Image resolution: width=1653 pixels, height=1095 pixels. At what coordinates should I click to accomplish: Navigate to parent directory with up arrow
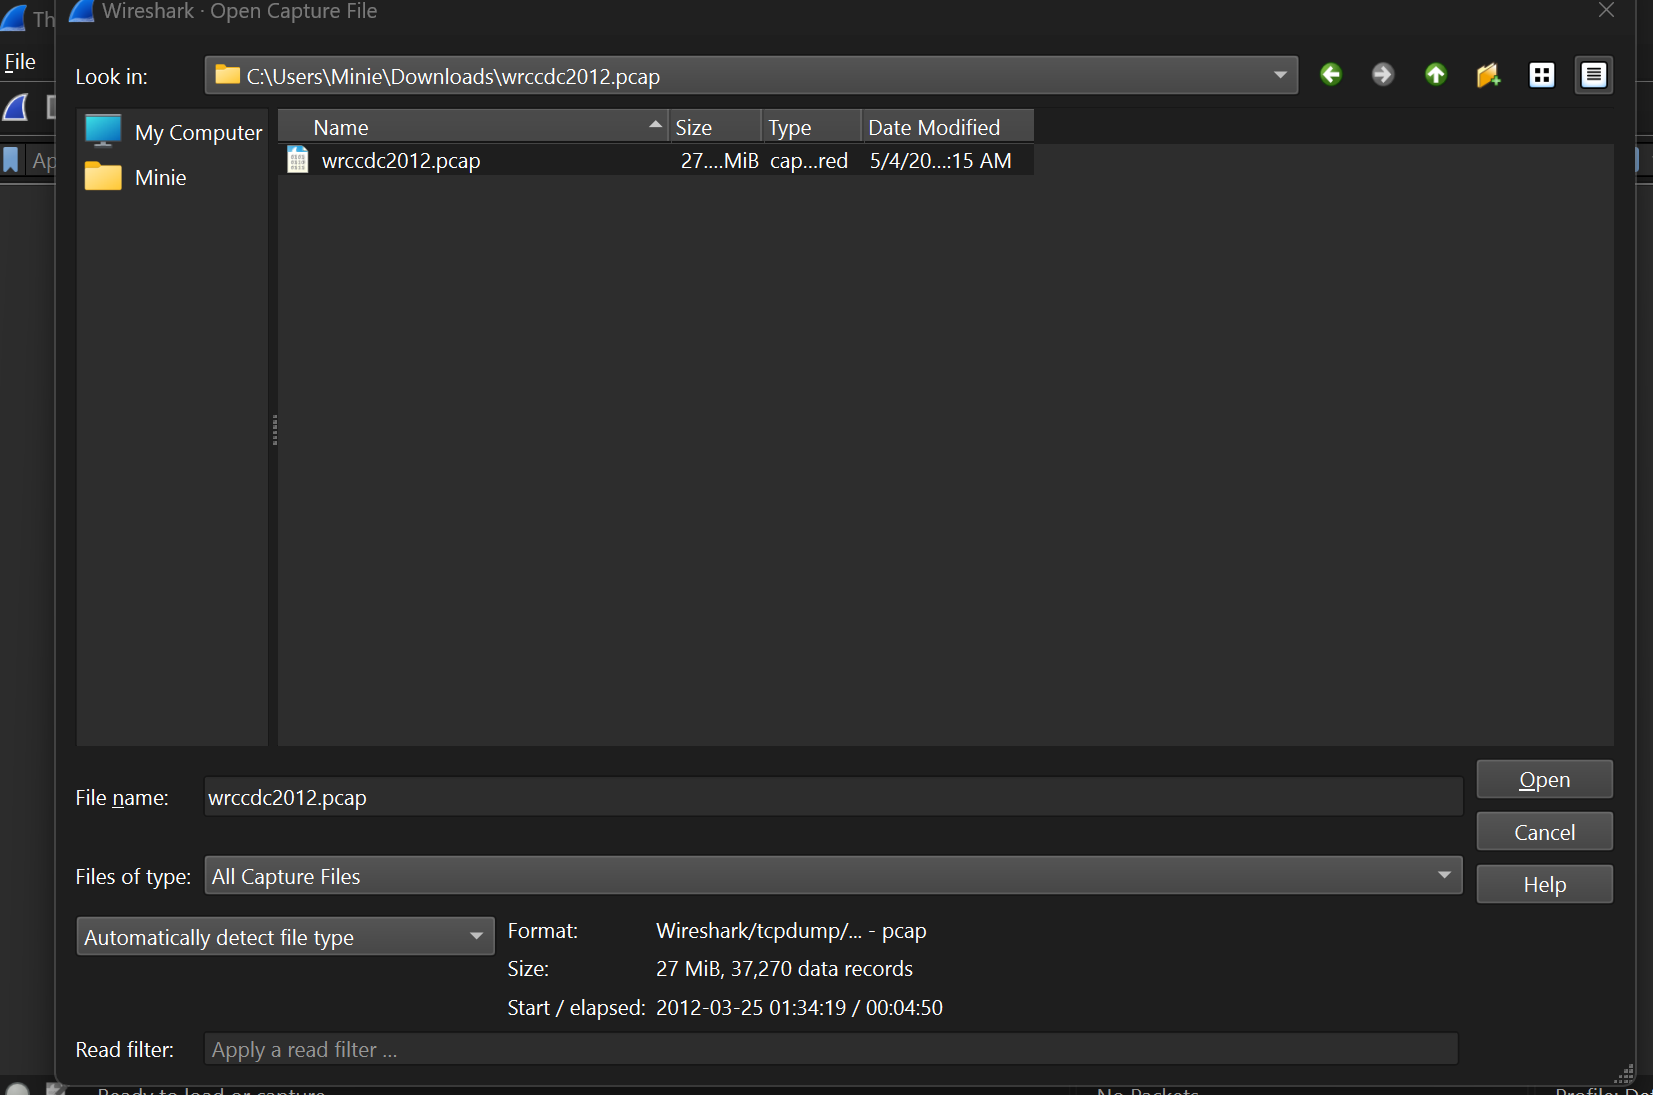pos(1436,75)
